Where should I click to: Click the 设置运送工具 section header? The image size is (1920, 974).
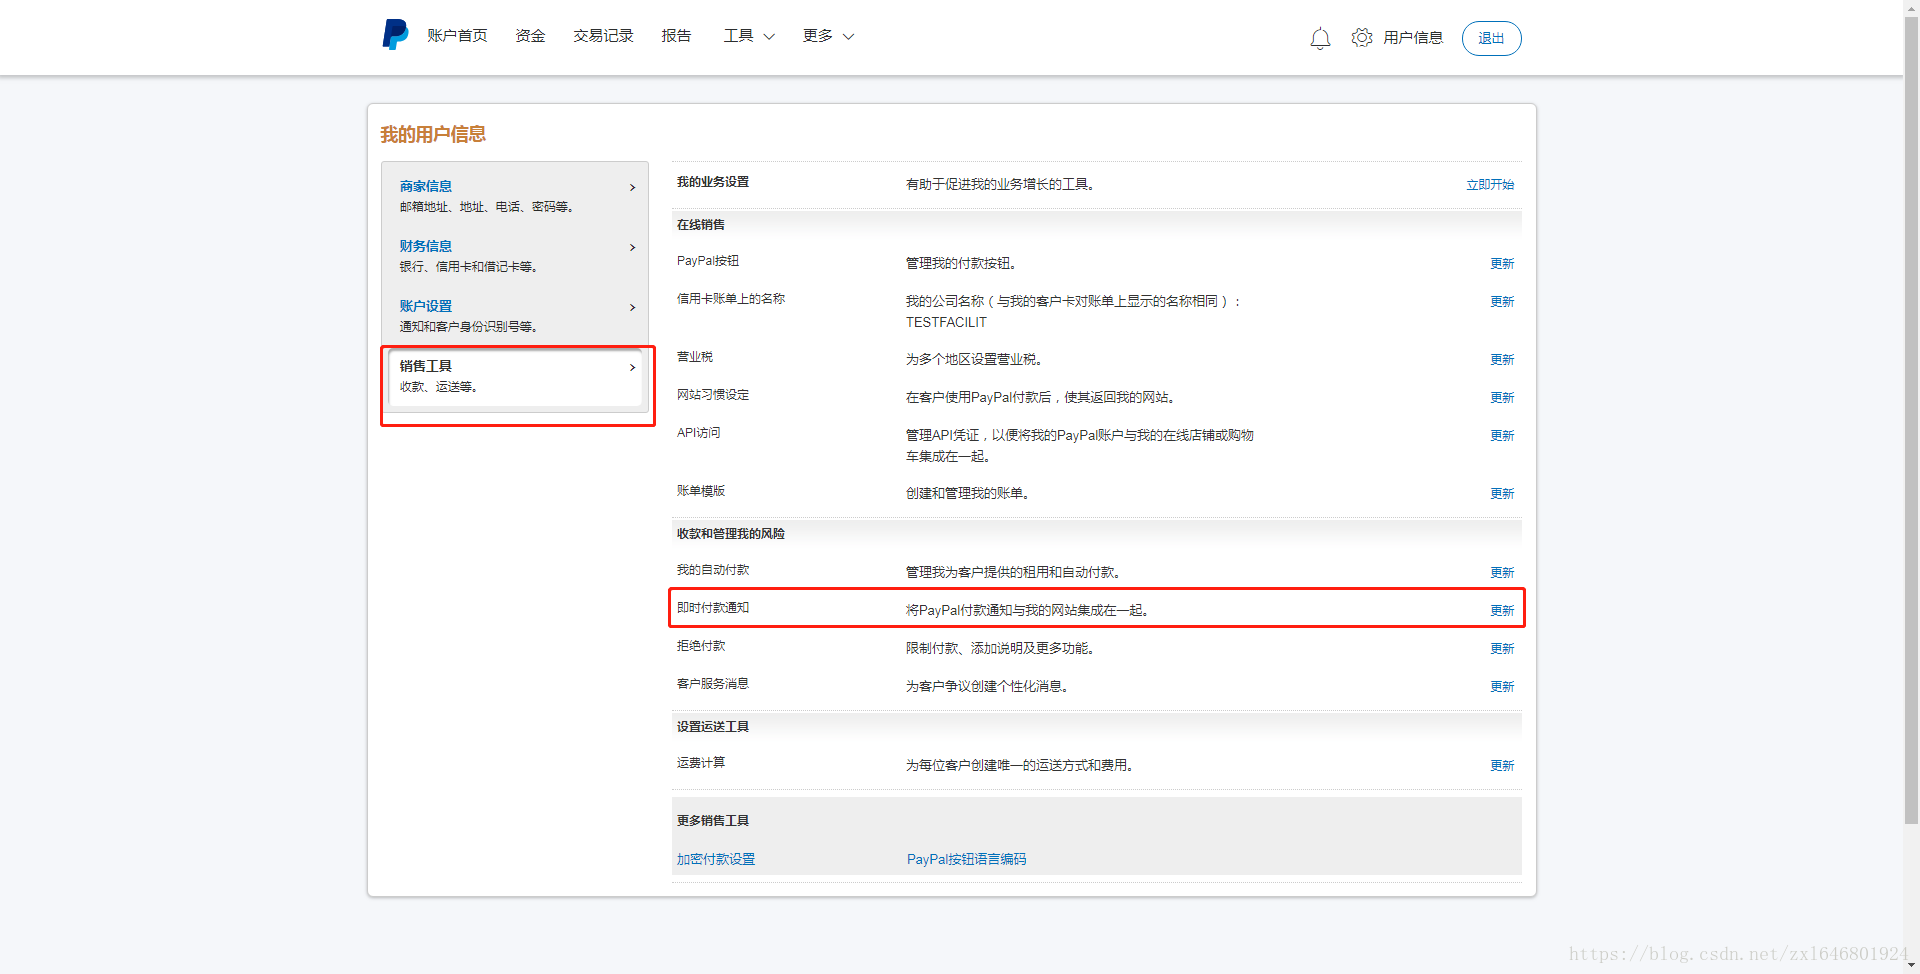[713, 727]
